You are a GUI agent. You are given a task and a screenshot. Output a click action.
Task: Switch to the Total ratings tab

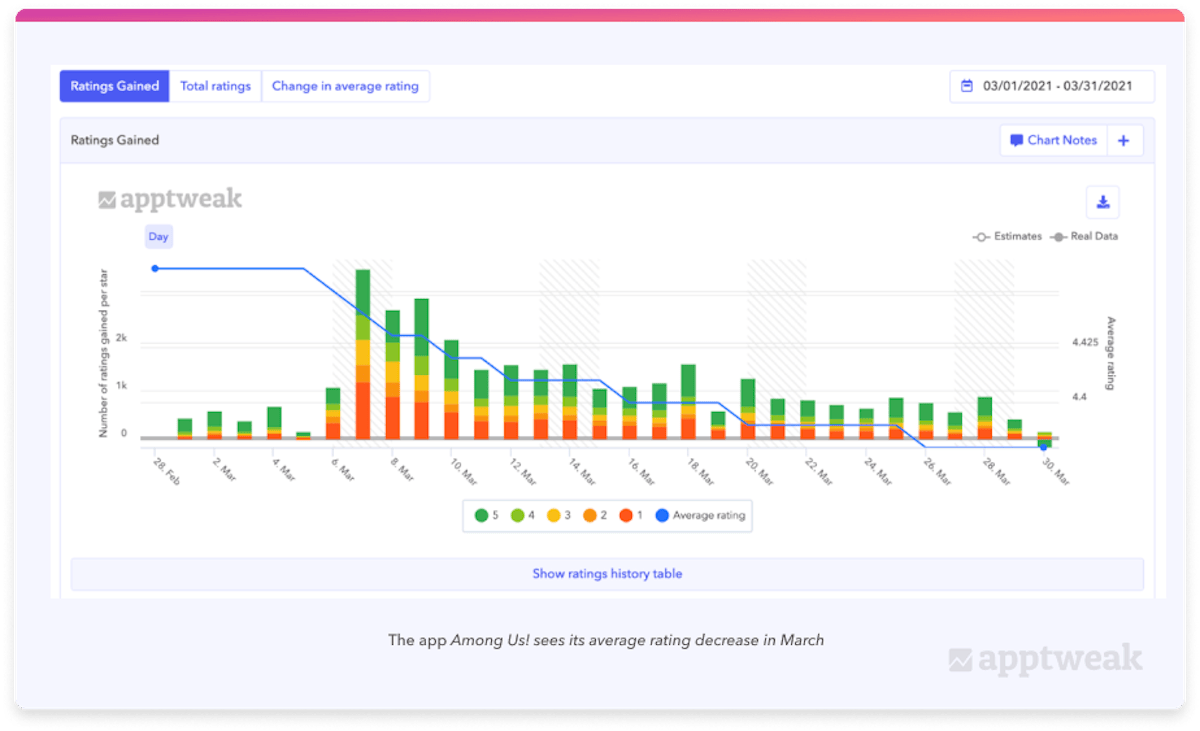pos(215,86)
